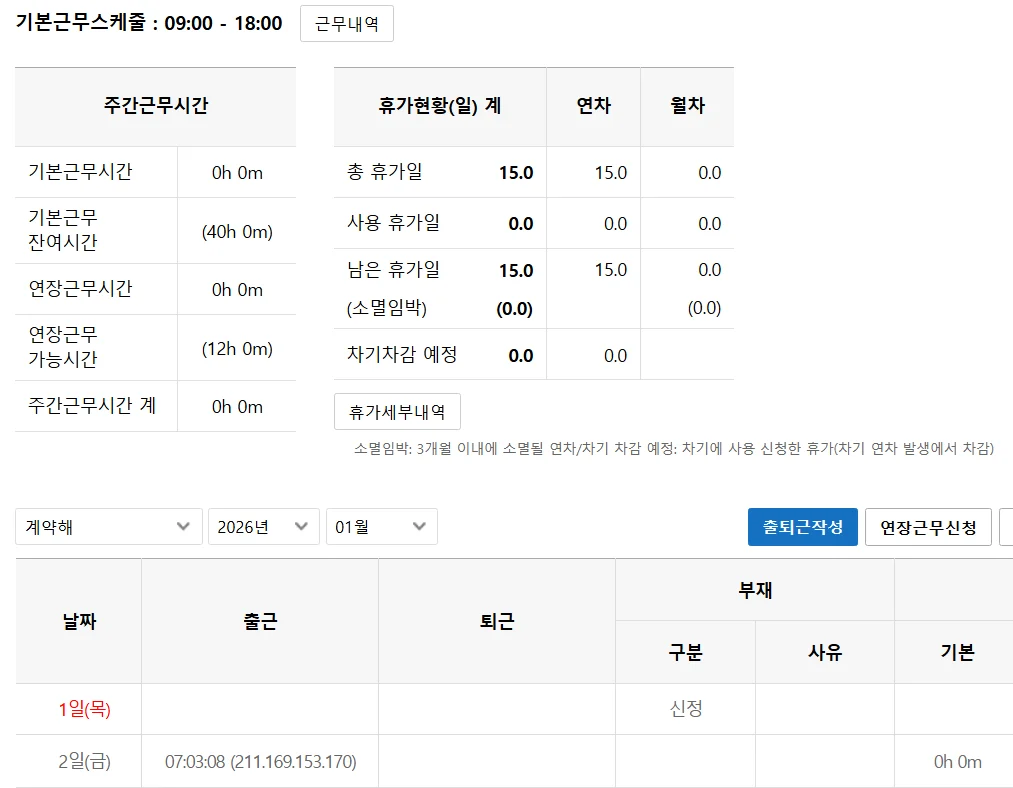Click the 구분 column header

click(x=685, y=652)
